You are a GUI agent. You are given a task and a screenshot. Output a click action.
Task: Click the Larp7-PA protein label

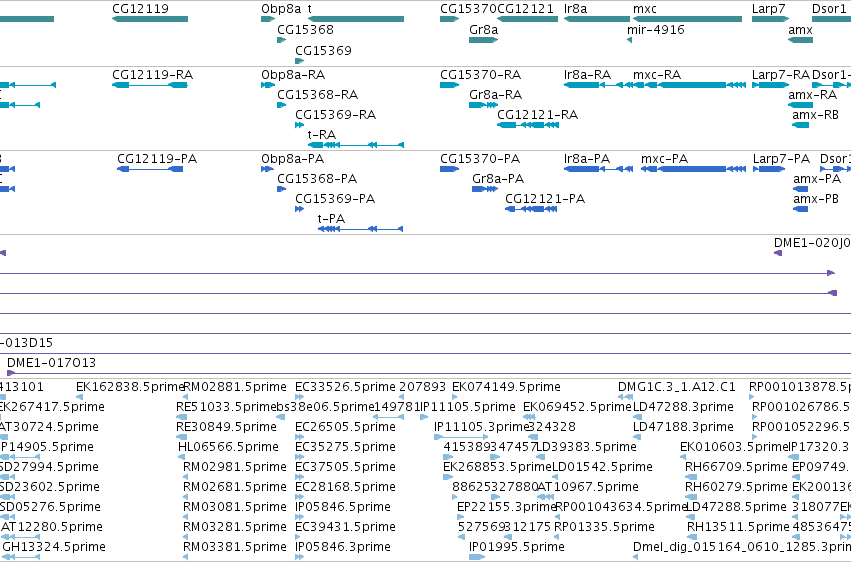(x=781, y=158)
